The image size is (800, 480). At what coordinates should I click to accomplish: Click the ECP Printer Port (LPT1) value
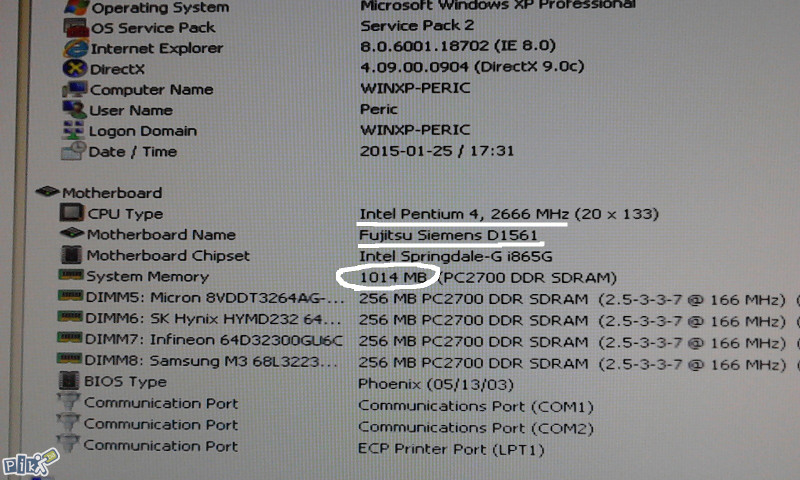point(451,449)
